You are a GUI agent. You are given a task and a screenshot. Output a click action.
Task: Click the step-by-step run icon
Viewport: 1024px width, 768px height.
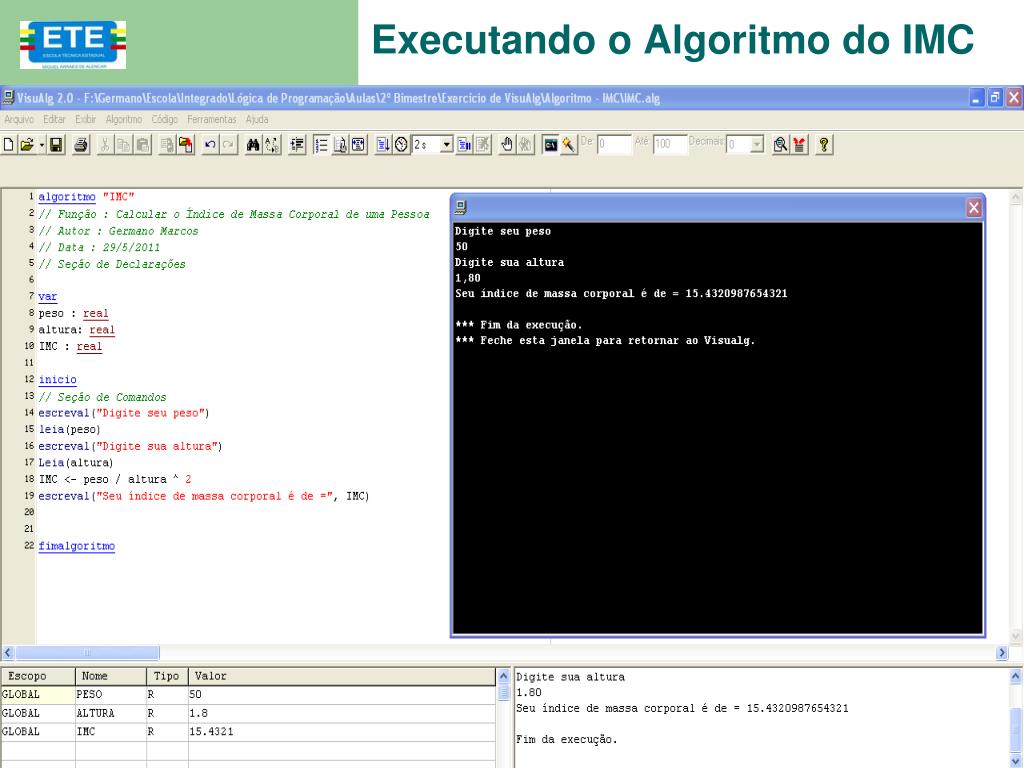point(383,144)
